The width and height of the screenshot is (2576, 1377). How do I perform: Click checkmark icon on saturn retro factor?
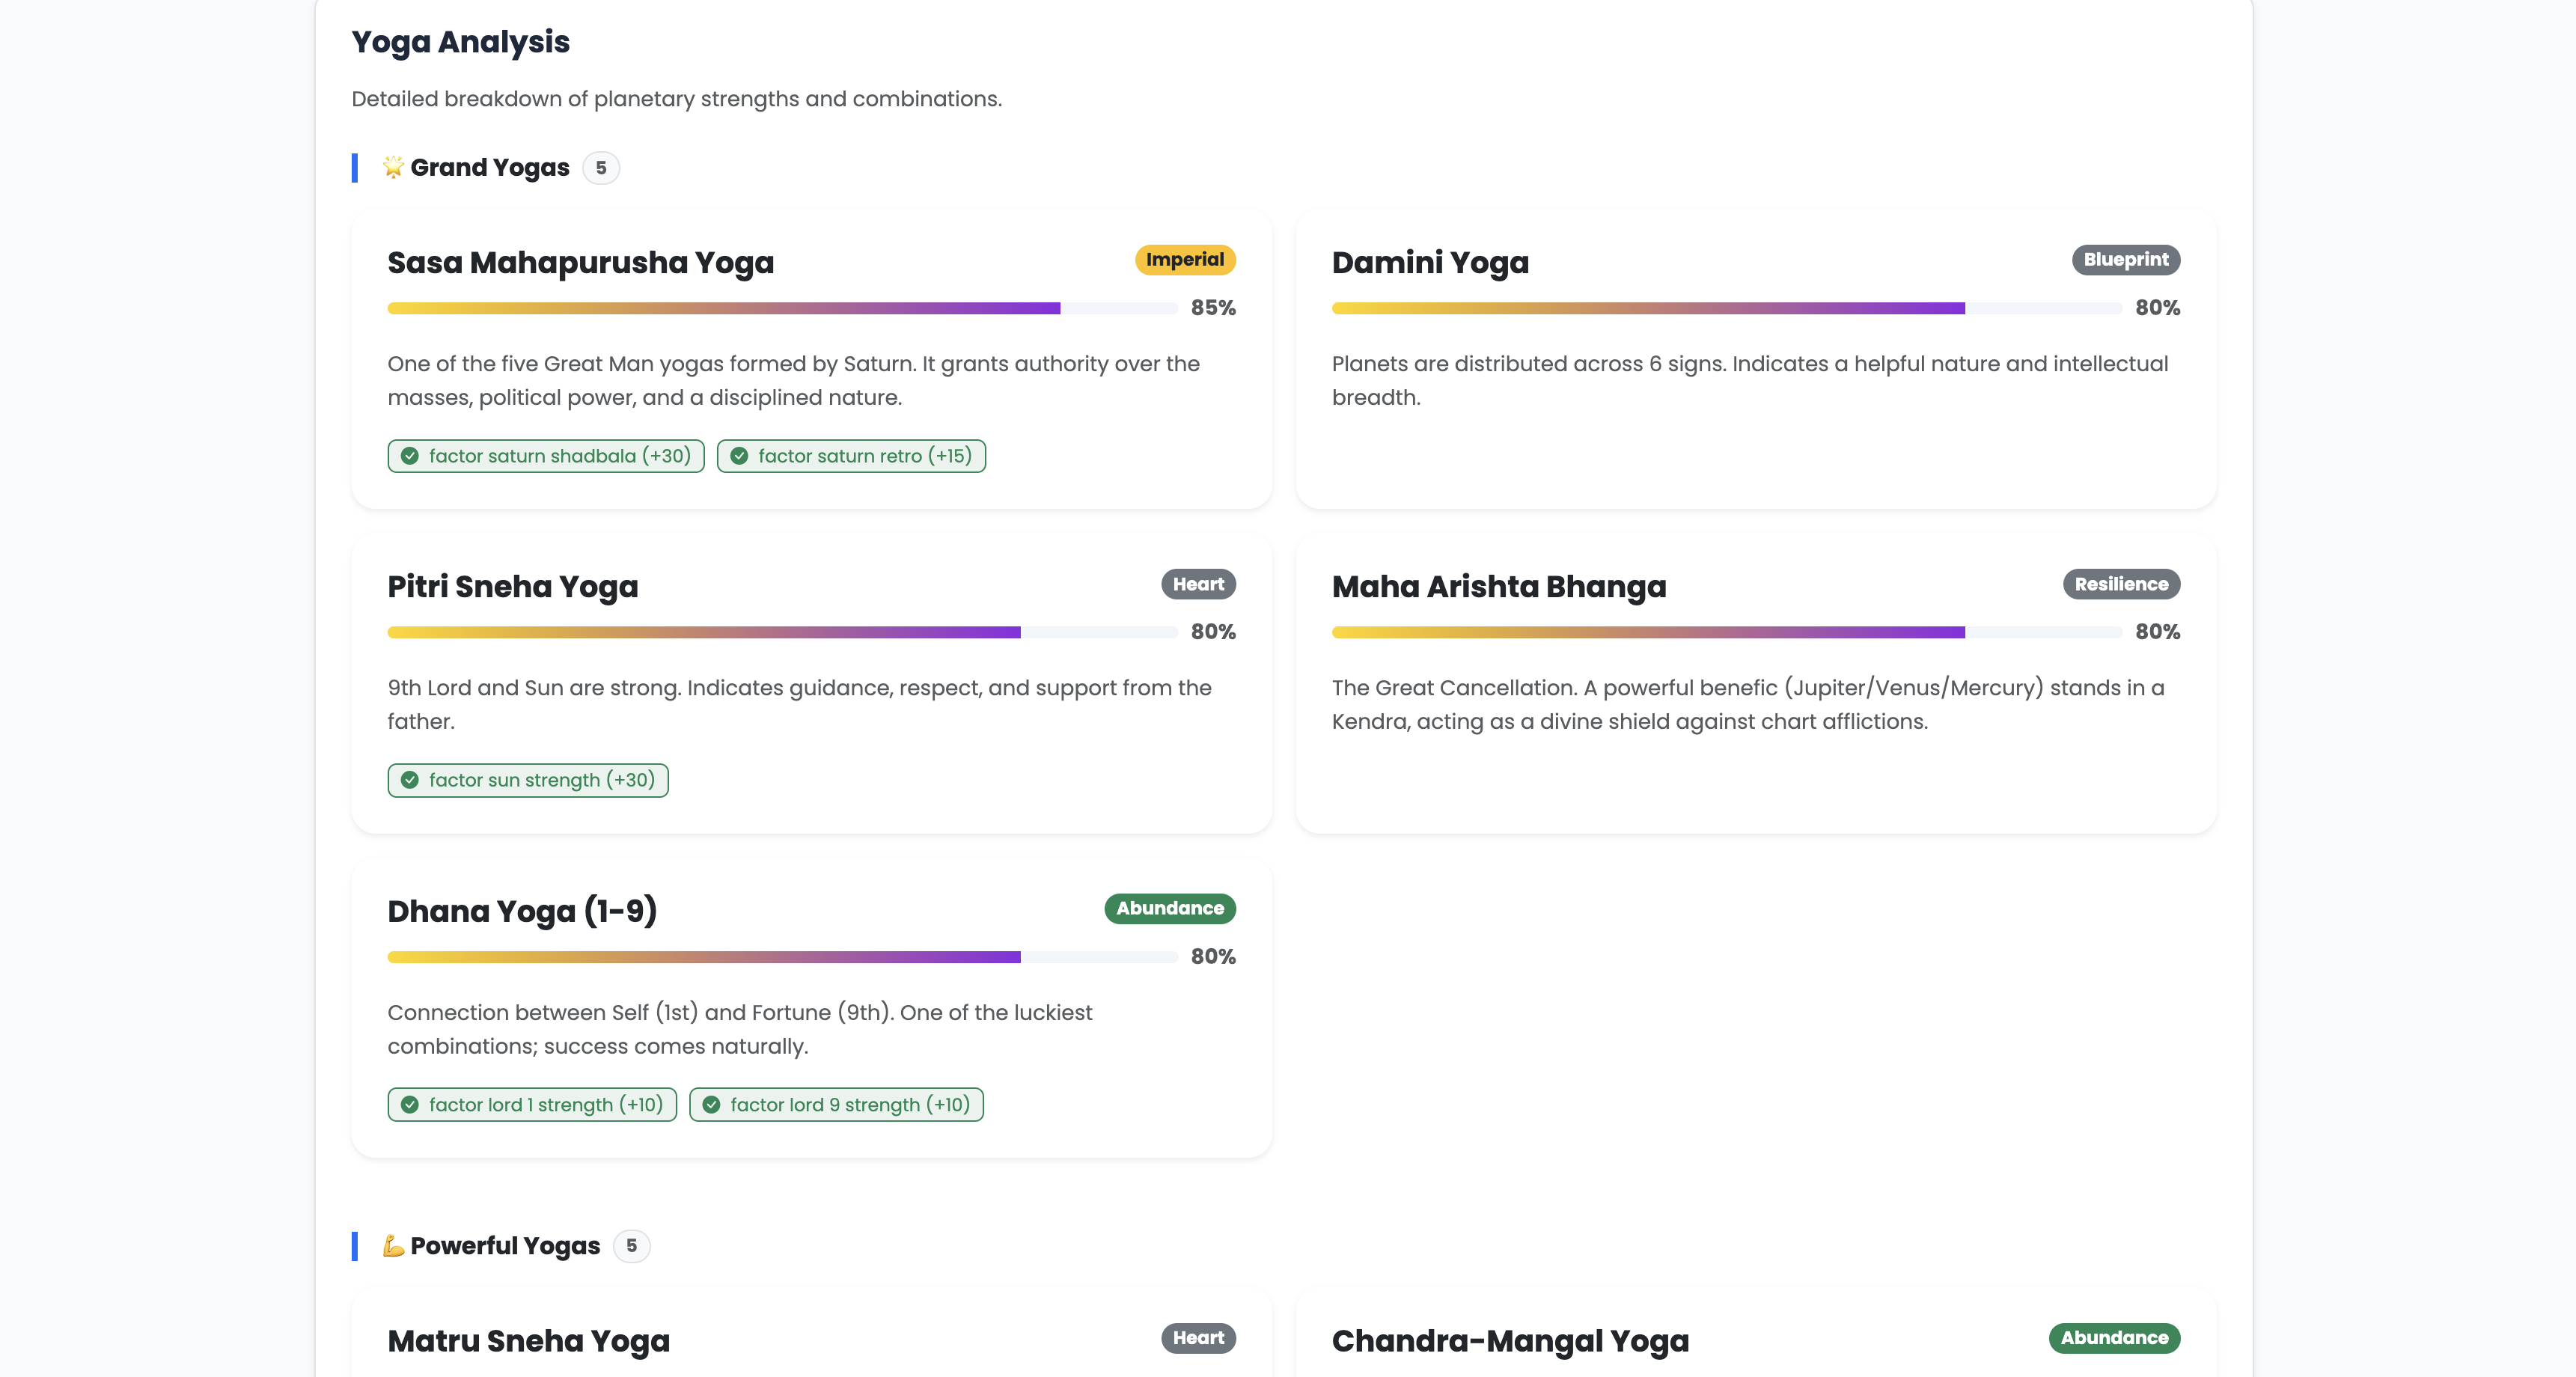[x=739, y=456]
